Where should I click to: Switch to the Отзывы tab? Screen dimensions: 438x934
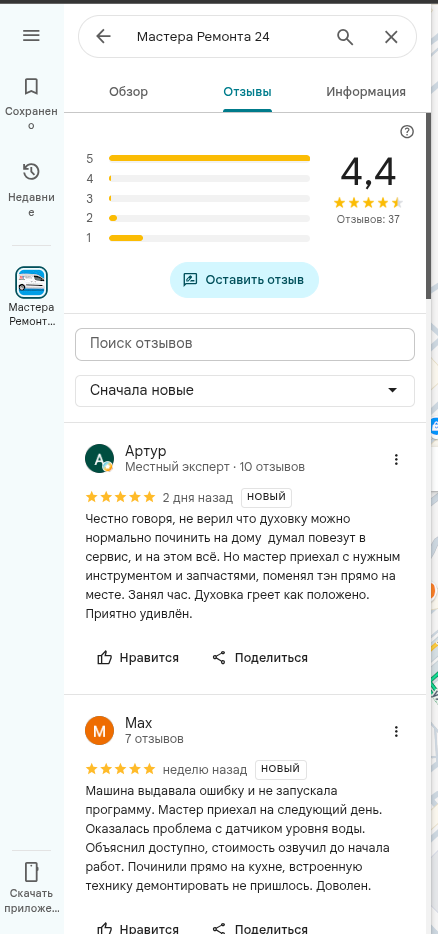(x=247, y=92)
